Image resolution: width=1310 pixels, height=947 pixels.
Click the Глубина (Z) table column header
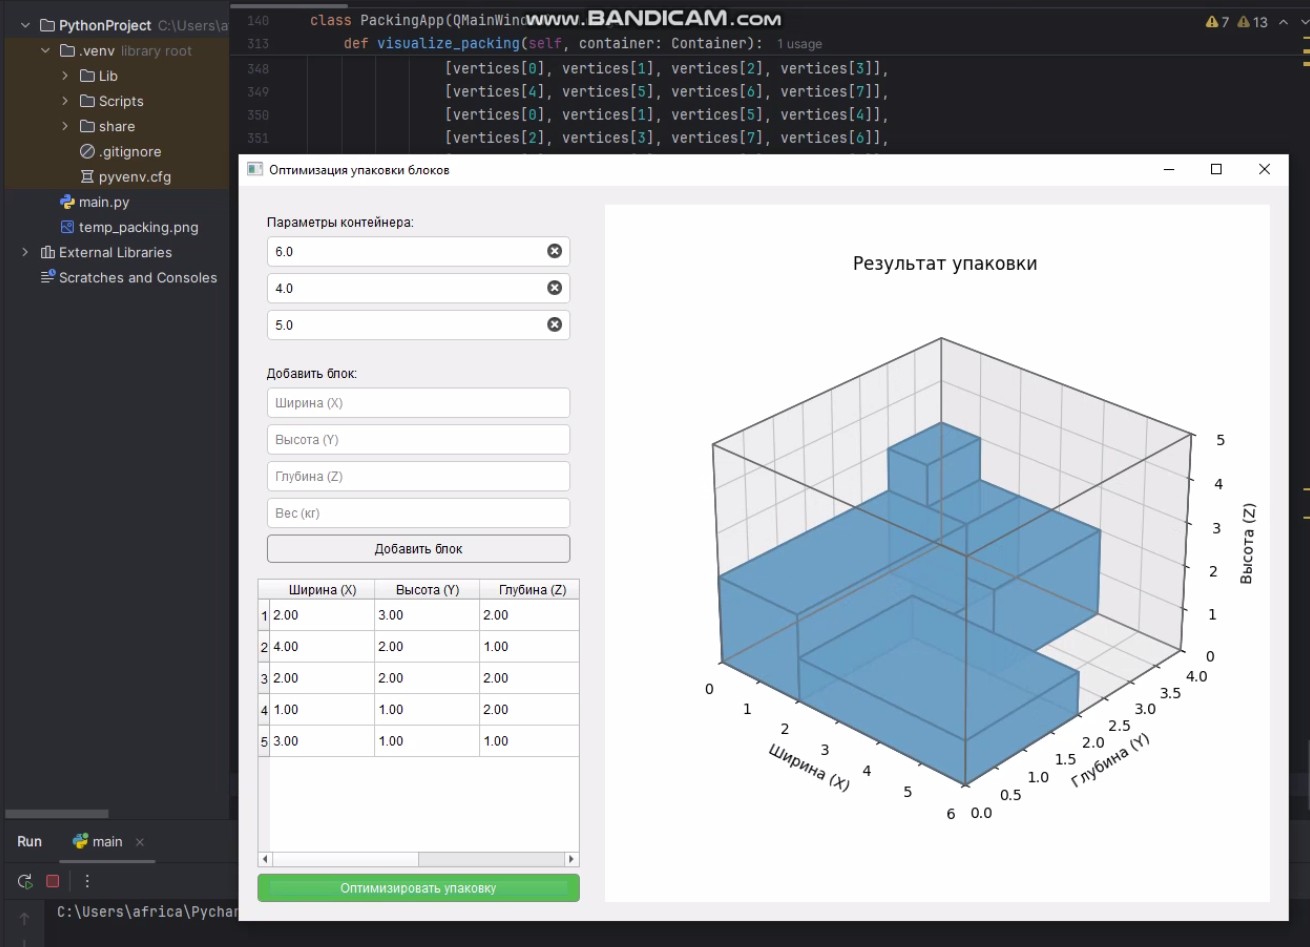[530, 590]
